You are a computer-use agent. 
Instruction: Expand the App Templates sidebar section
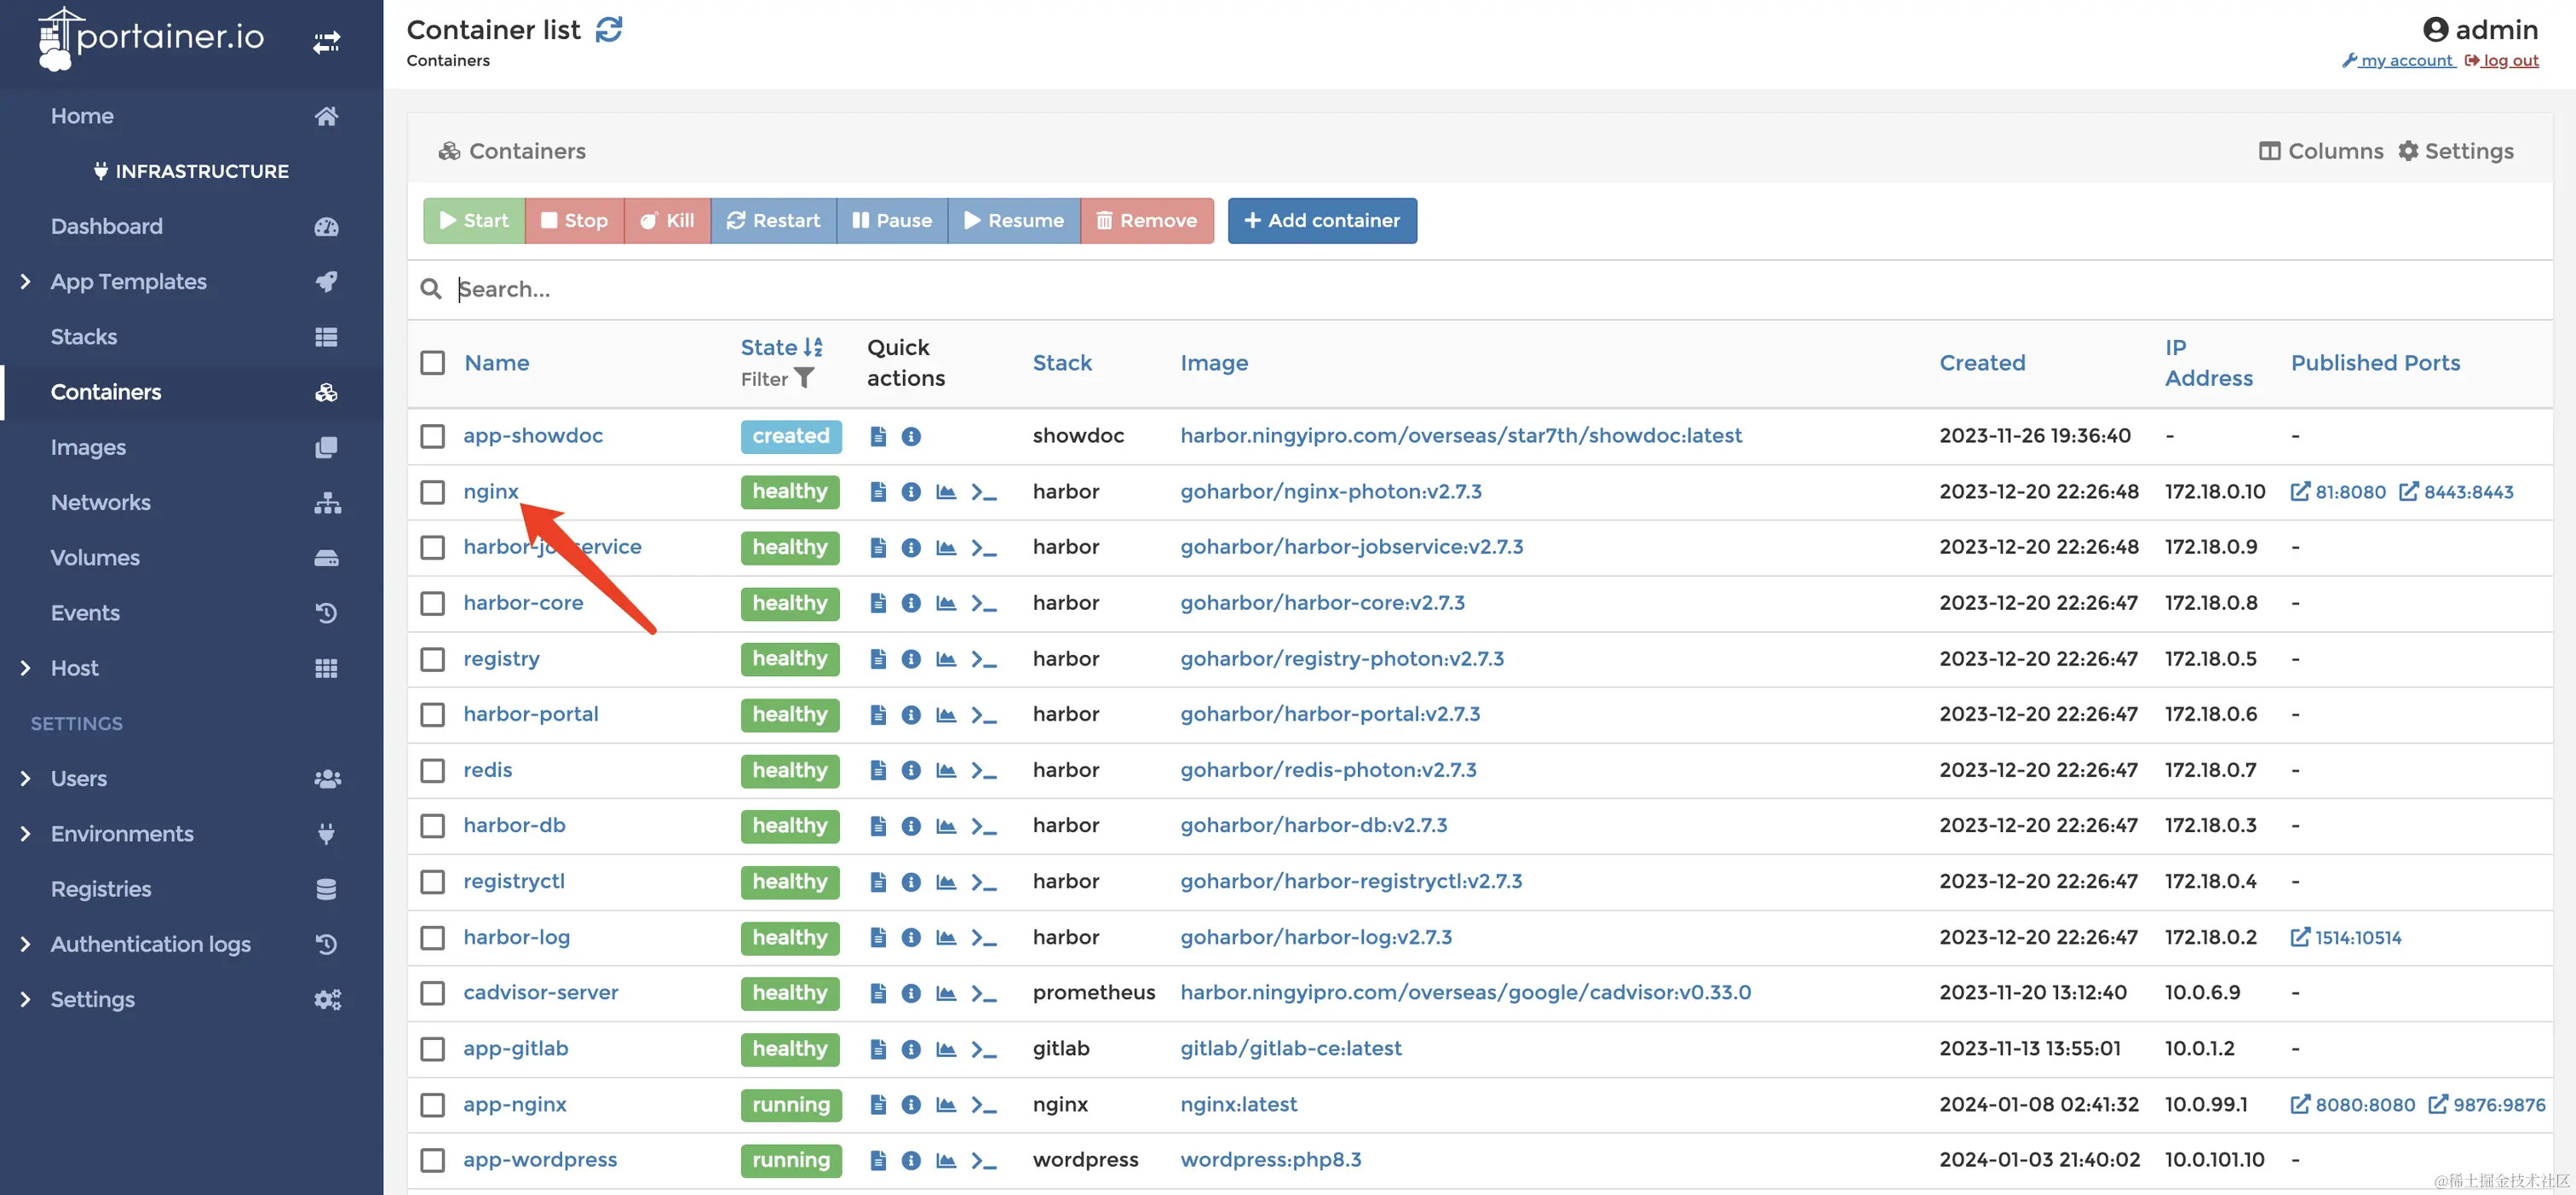[x=26, y=282]
